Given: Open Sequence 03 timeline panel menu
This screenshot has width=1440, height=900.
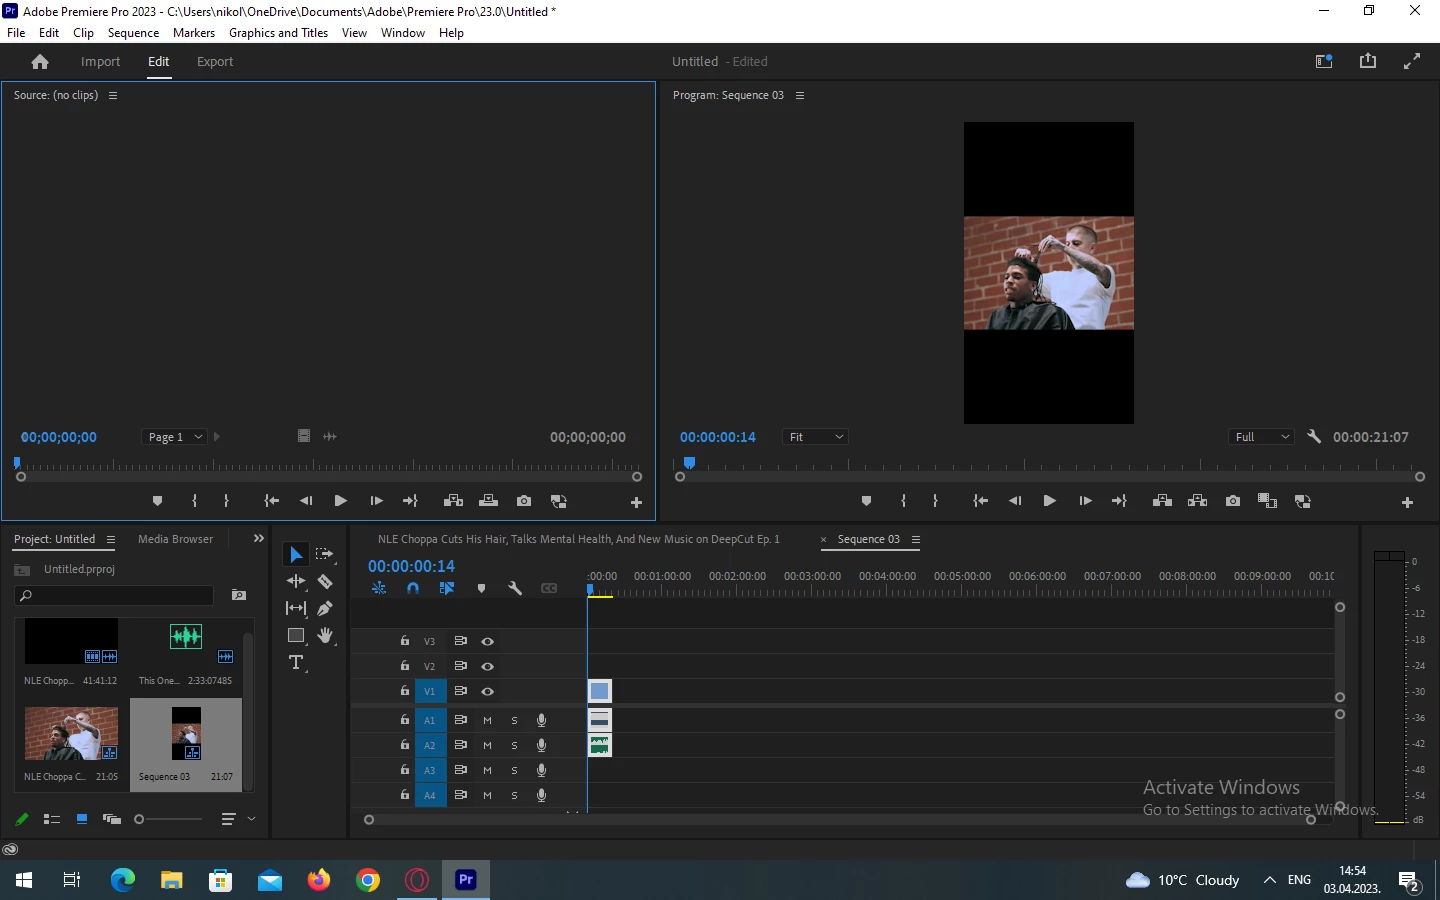Looking at the screenshot, I should pyautogui.click(x=916, y=540).
